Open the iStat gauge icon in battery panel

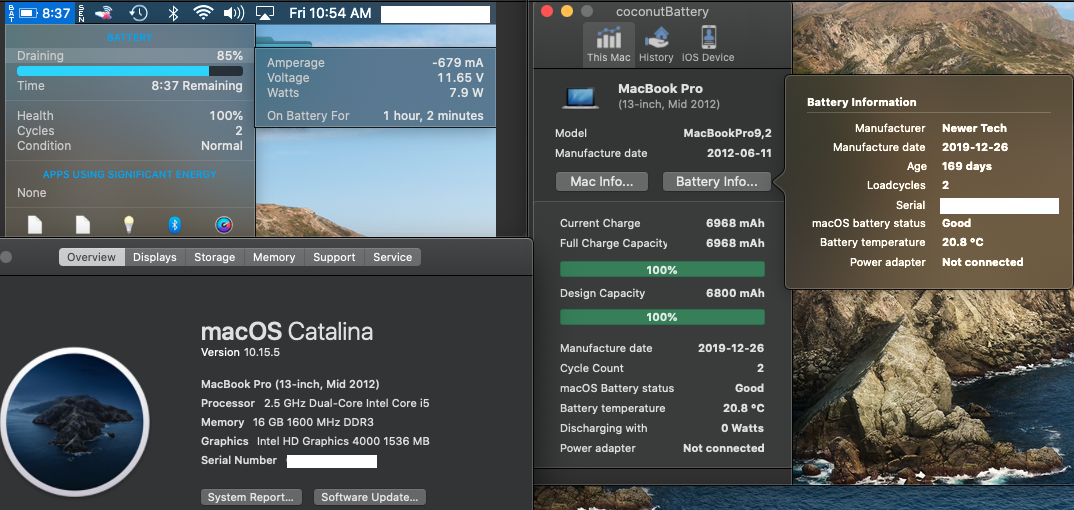tap(223, 225)
